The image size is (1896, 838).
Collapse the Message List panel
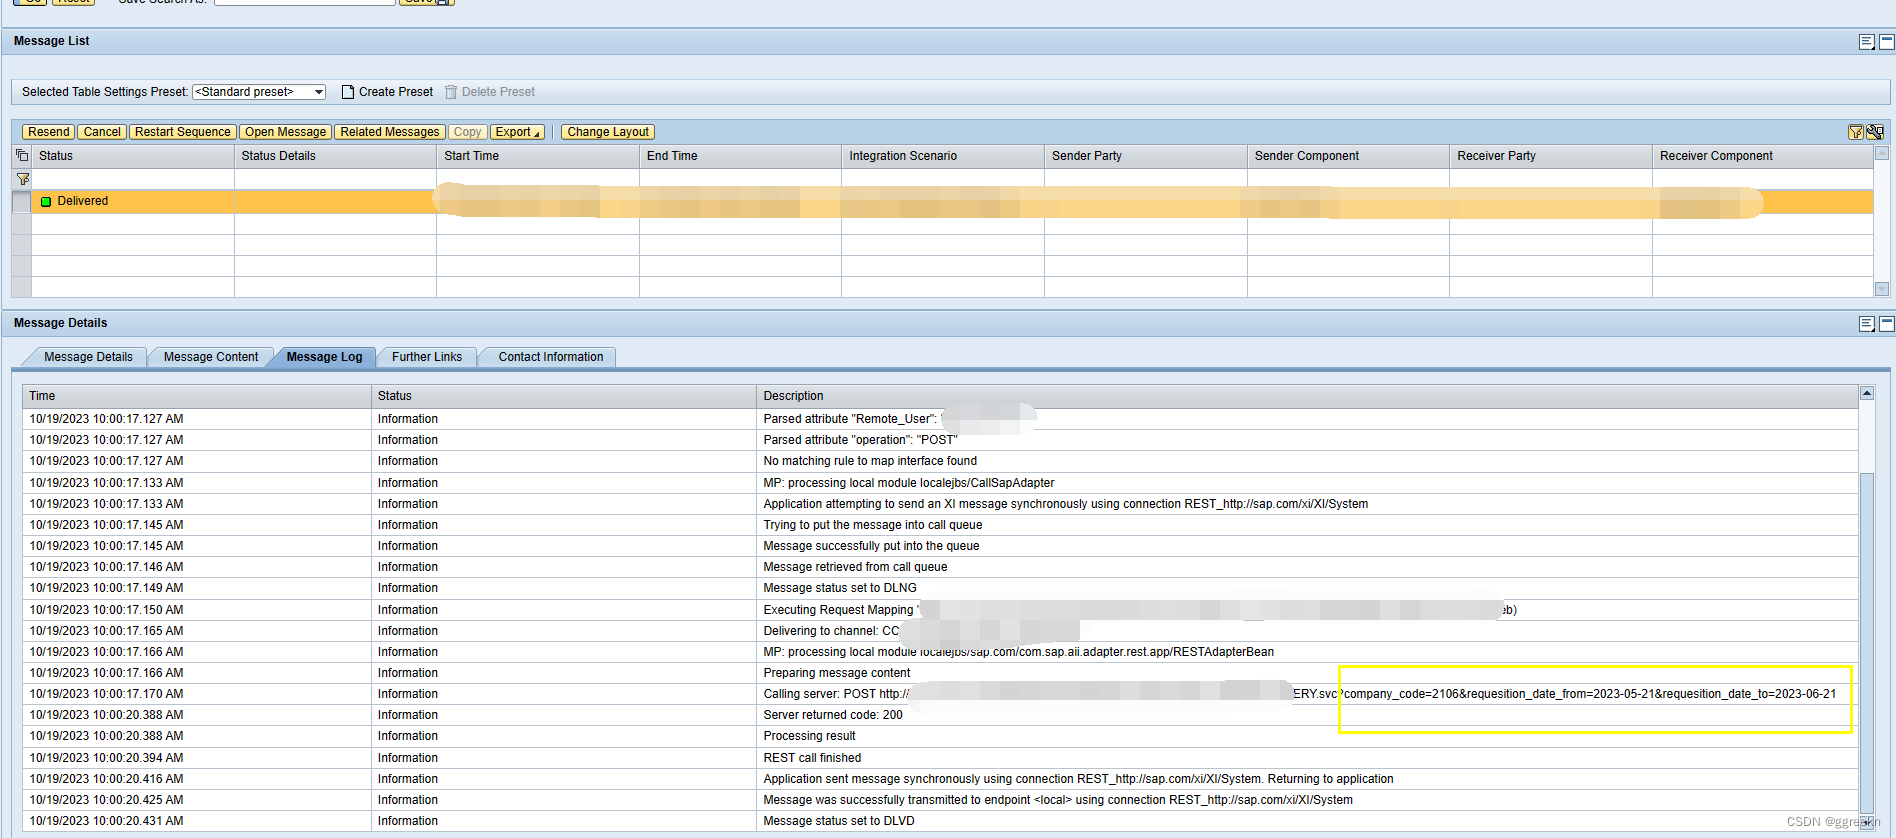(1886, 42)
